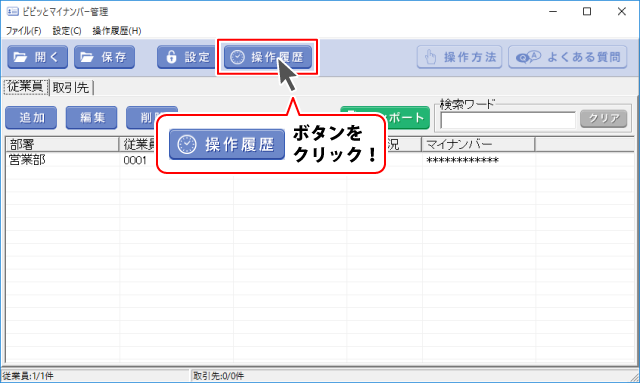Focus the 検索ワード input field
The width and height of the screenshot is (640, 383).
coord(508,120)
